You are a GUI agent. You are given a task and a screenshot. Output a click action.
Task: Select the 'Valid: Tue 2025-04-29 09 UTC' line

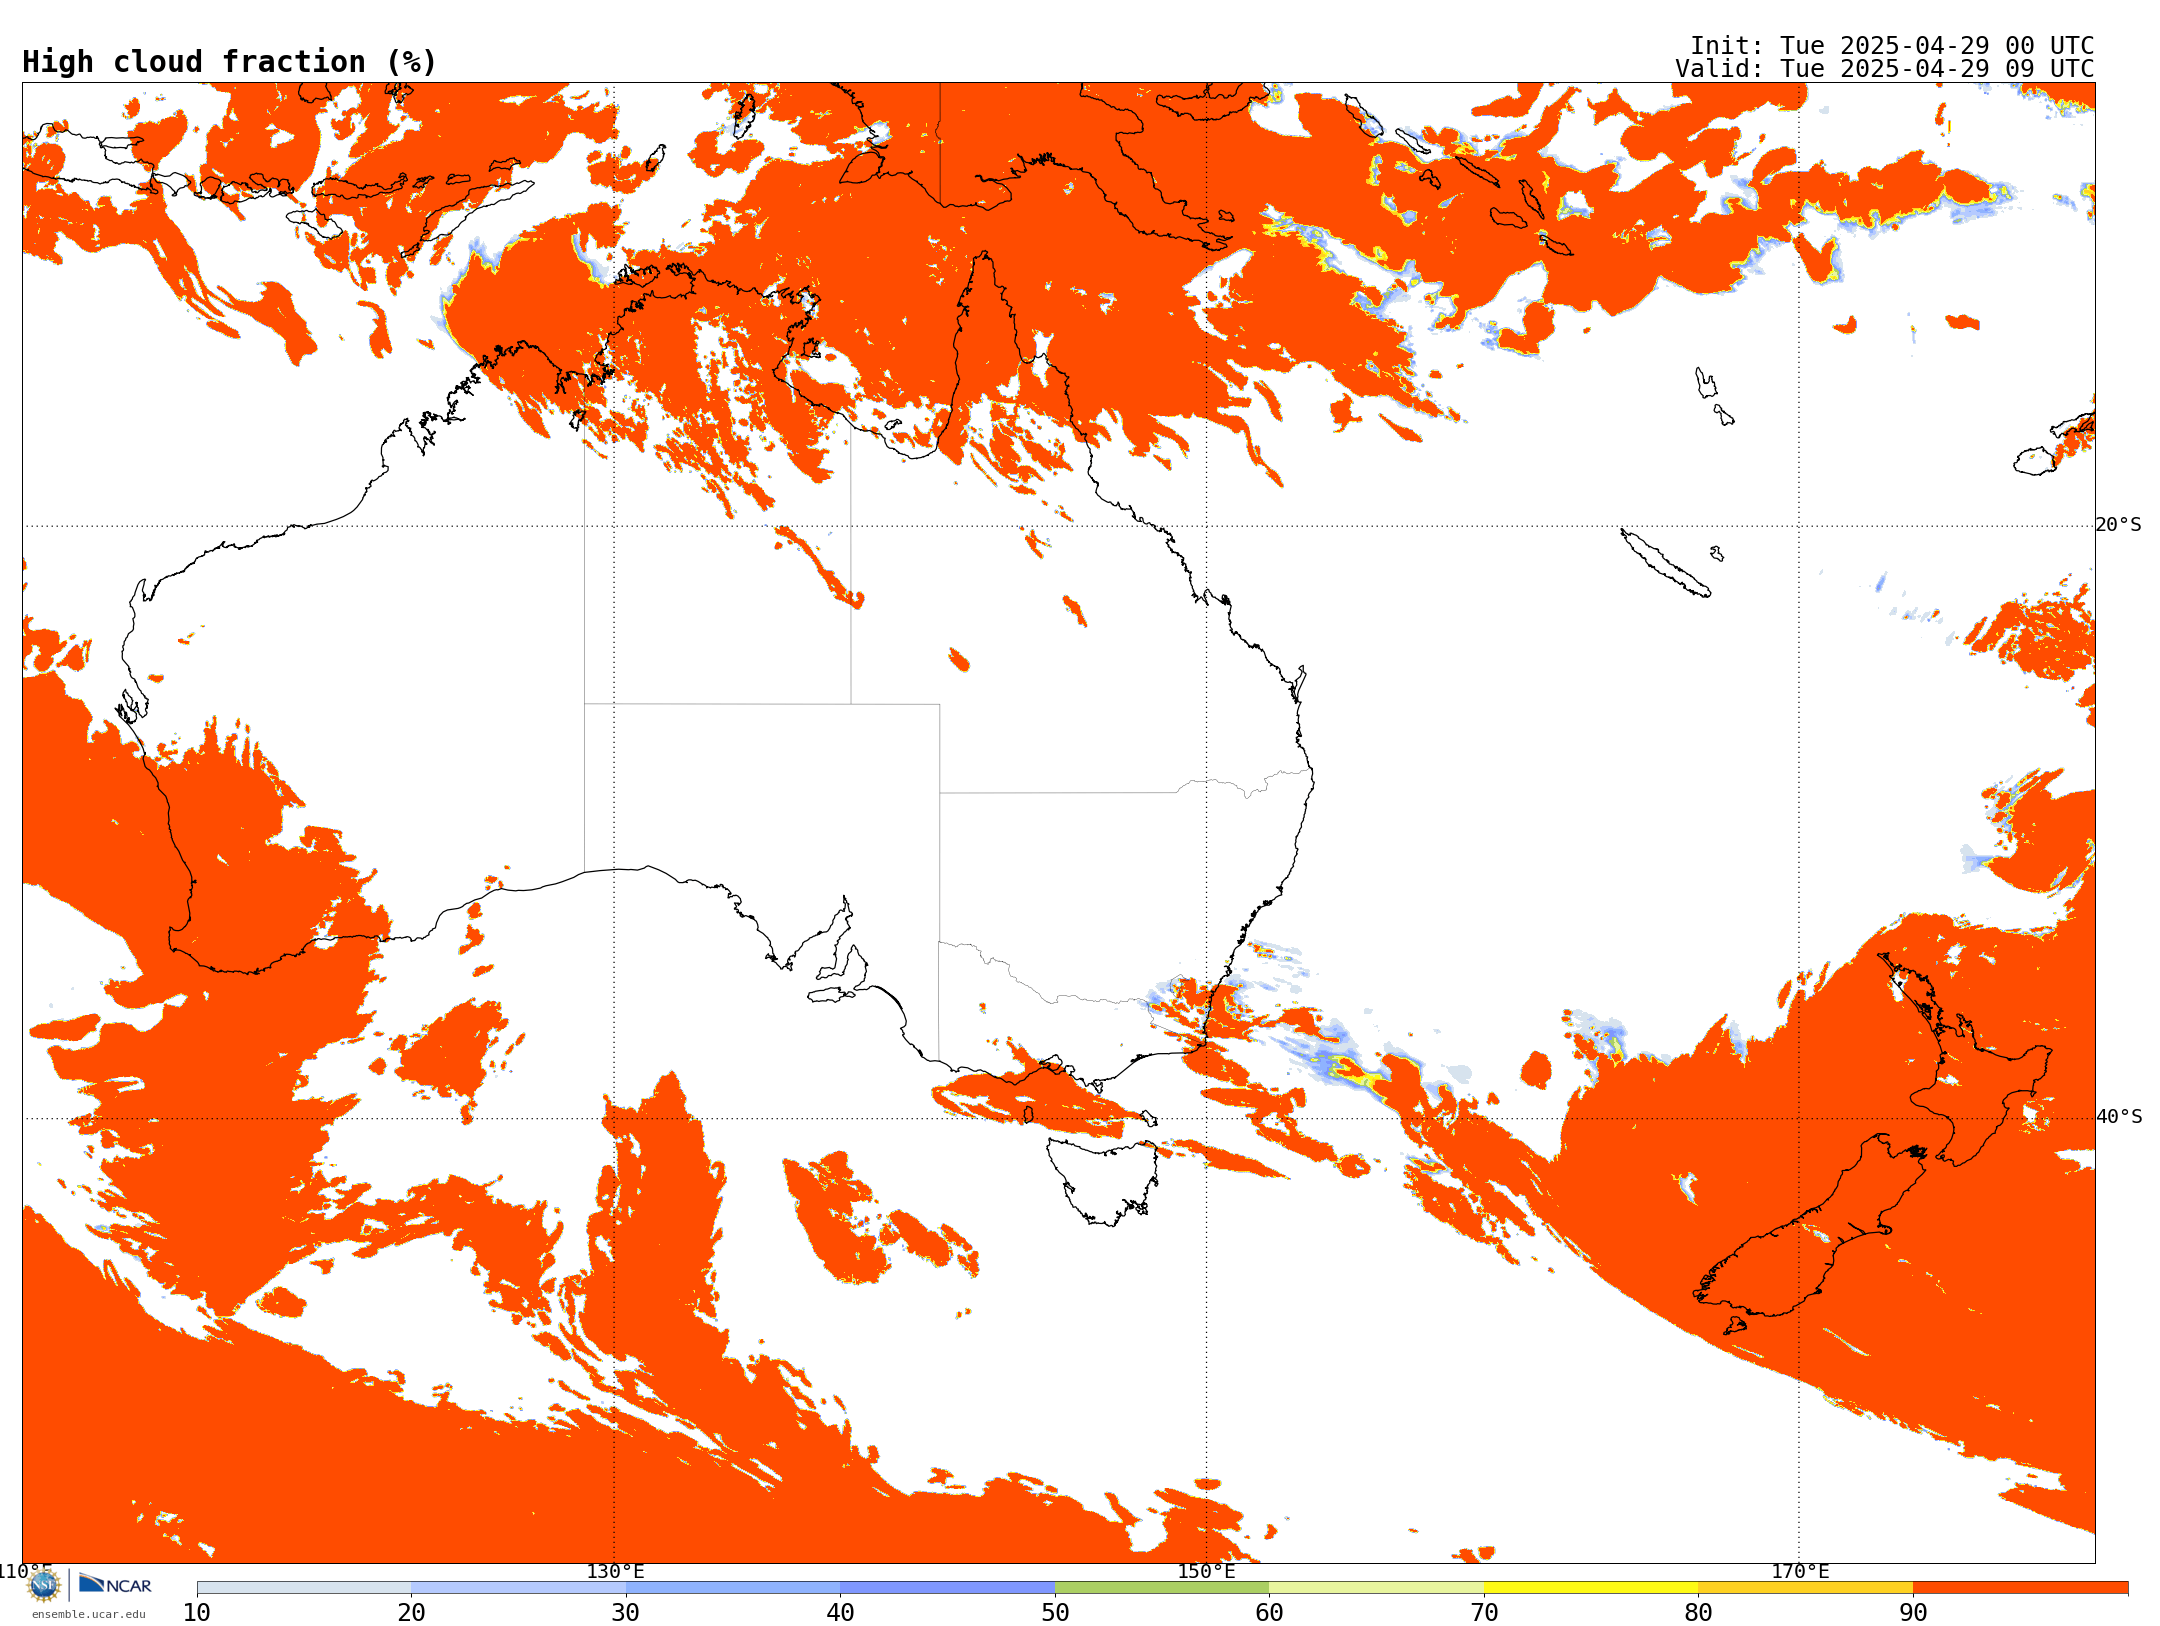[1885, 69]
